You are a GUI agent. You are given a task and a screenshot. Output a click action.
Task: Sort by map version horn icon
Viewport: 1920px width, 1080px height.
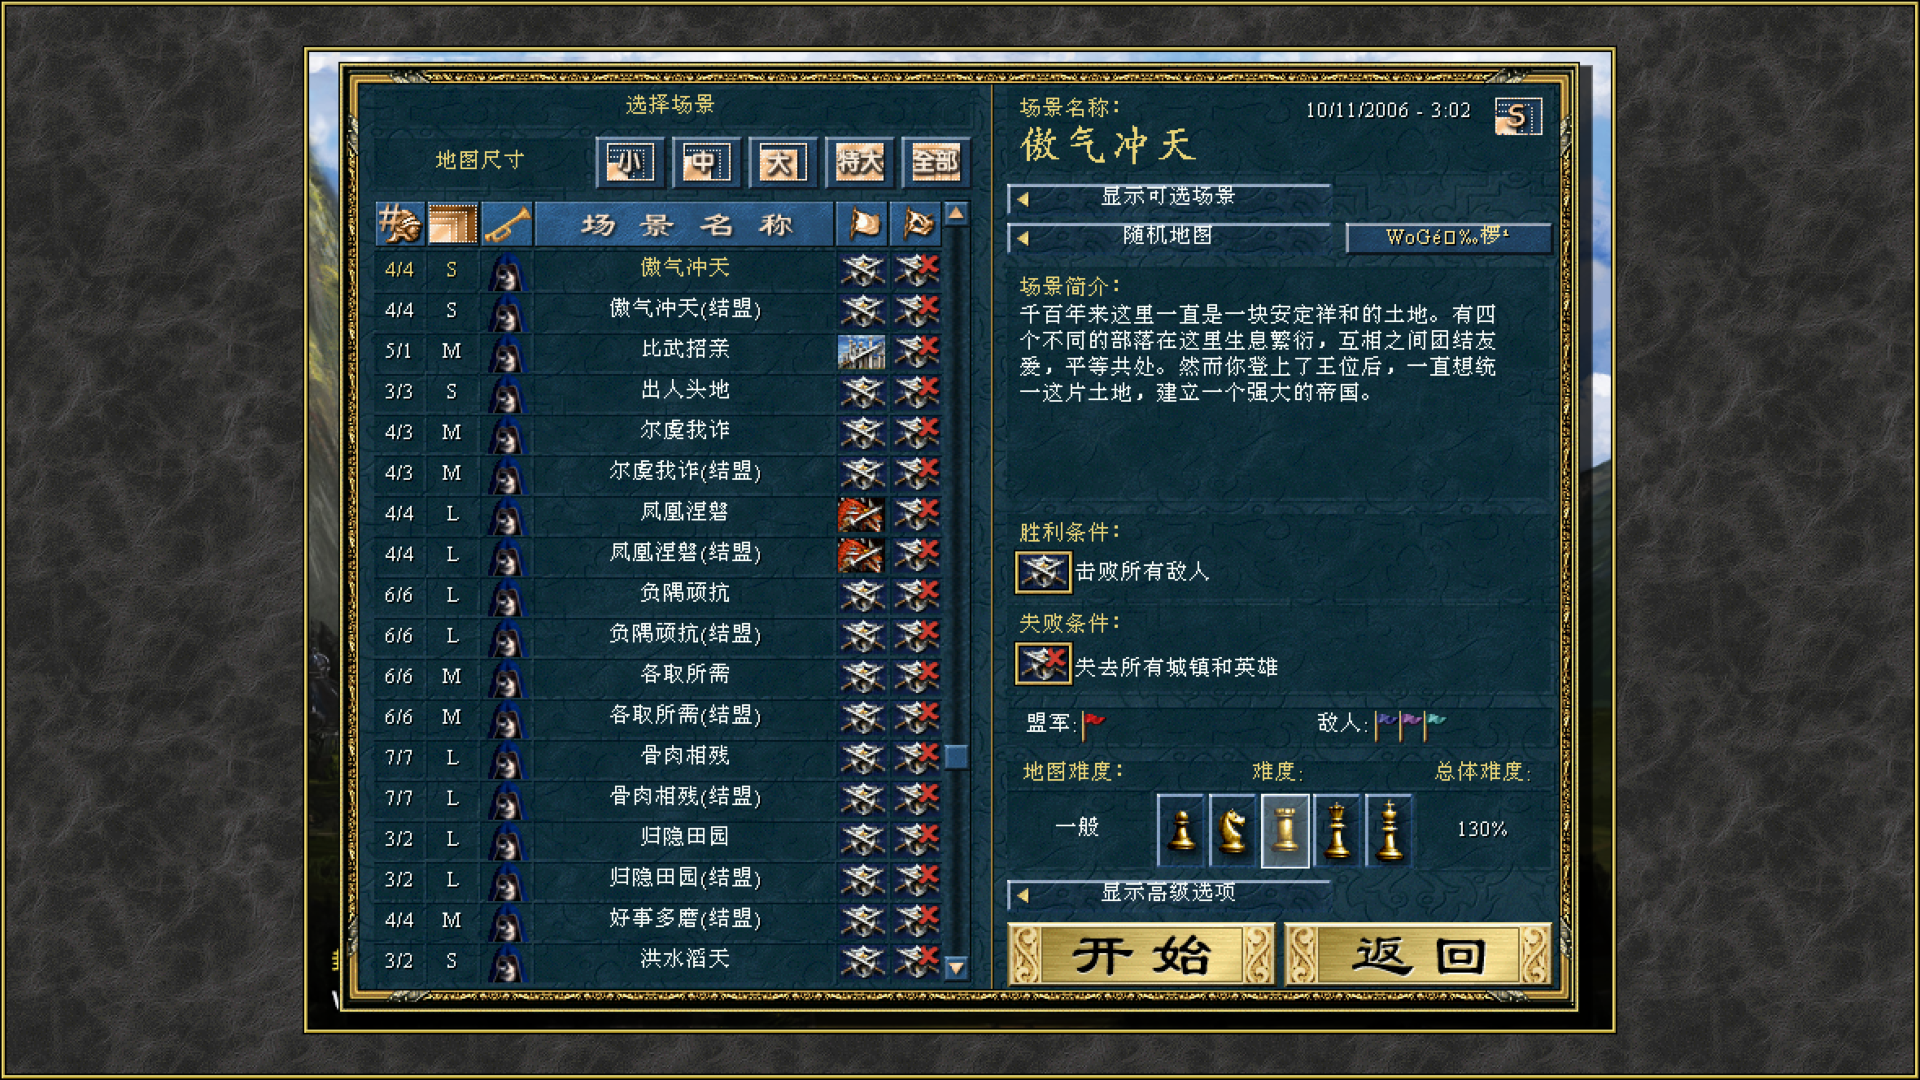507,224
